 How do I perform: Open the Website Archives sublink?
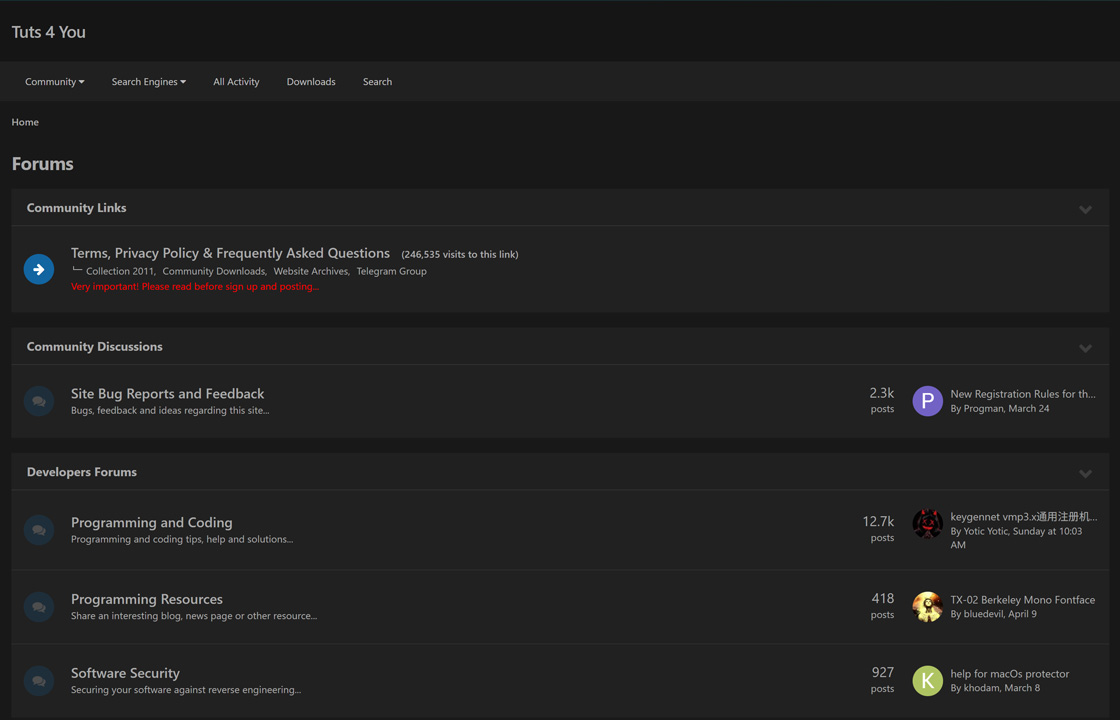click(x=311, y=271)
